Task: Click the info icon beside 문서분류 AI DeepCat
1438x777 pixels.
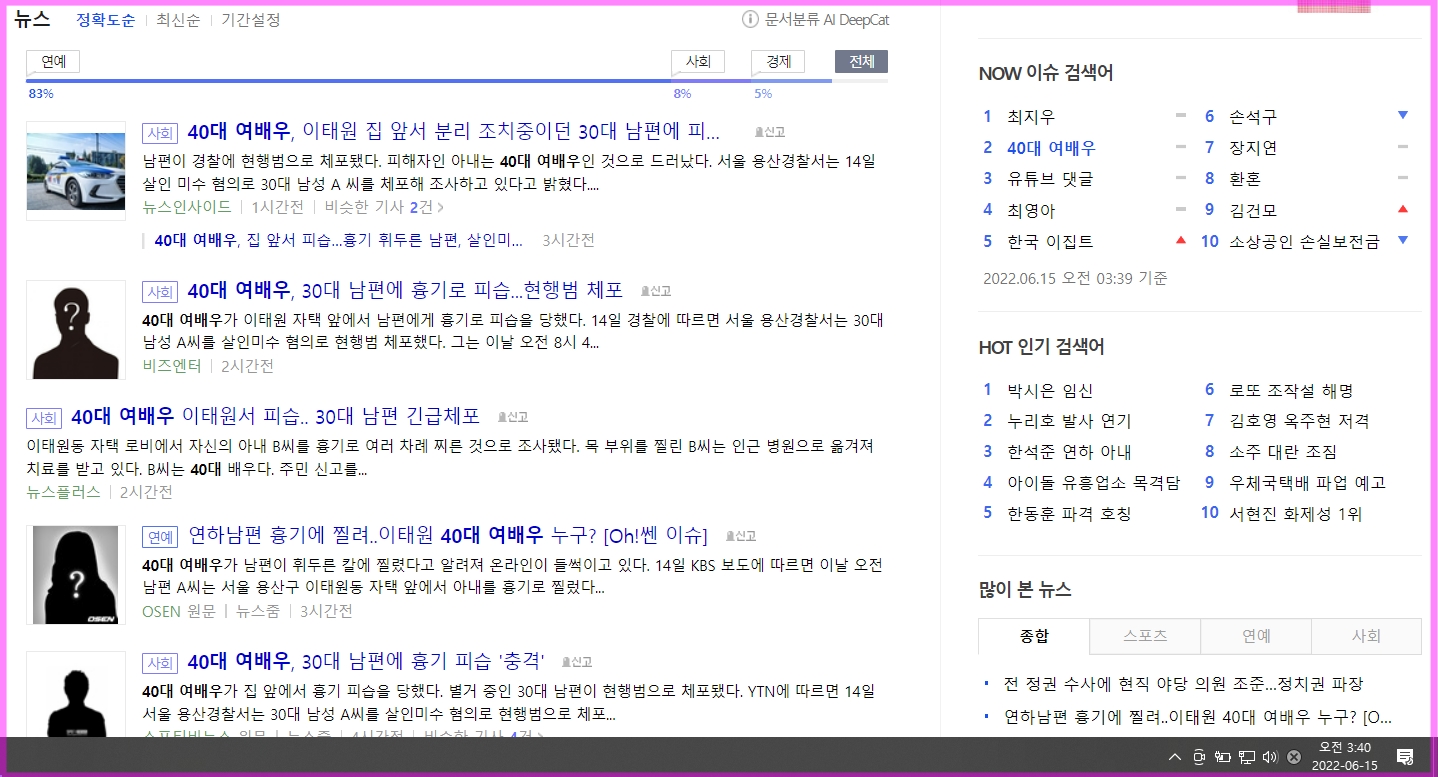Action: (750, 20)
